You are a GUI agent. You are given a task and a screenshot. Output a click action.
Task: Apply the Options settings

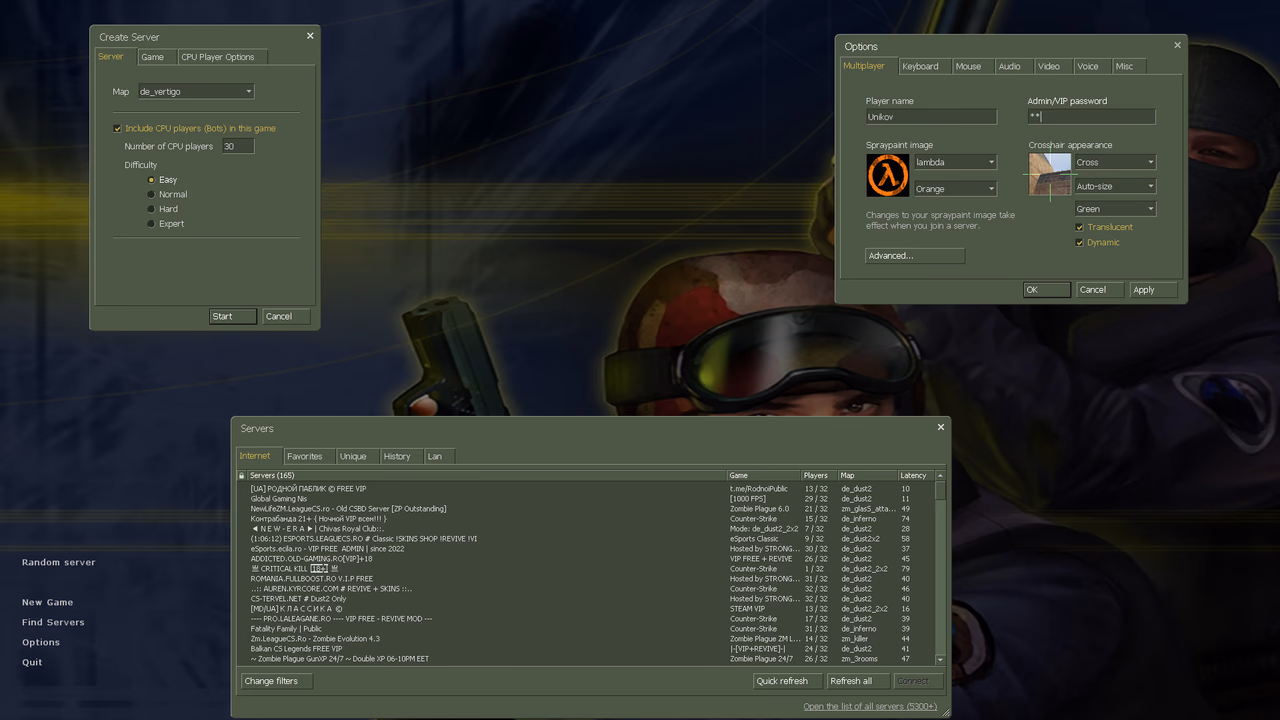[x=1153, y=290]
